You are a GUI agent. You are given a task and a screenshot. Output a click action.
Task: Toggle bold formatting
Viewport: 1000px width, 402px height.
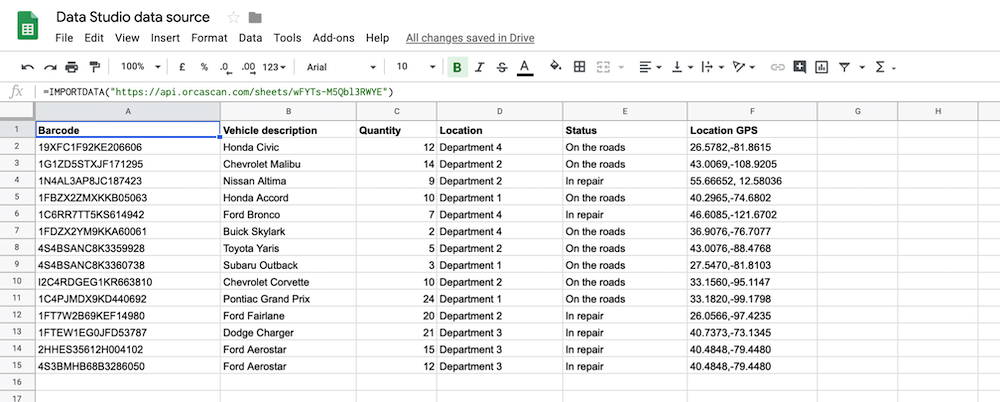457,67
